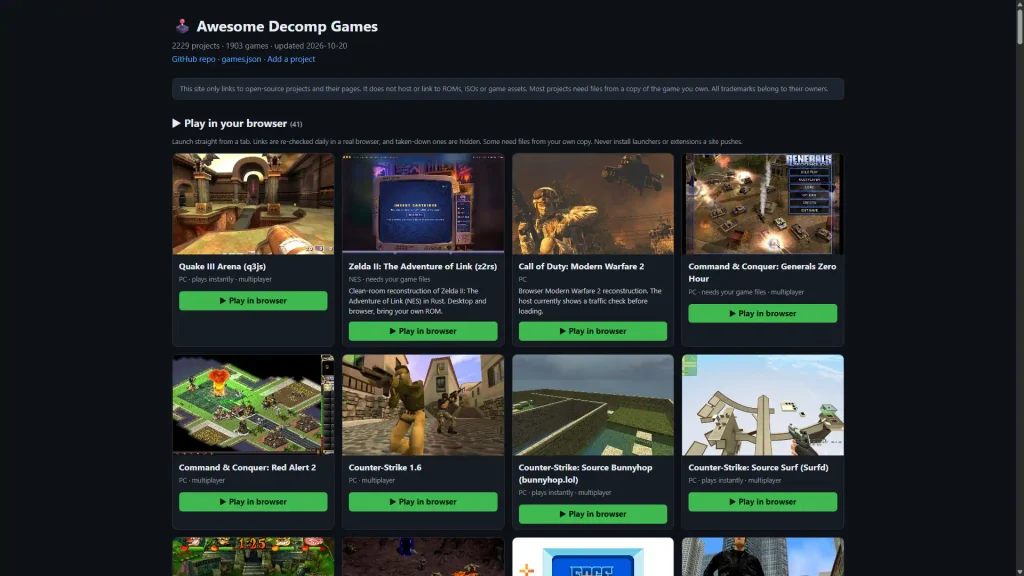Follow the Add a project link
1024x576 pixels.
pyautogui.click(x=291, y=59)
